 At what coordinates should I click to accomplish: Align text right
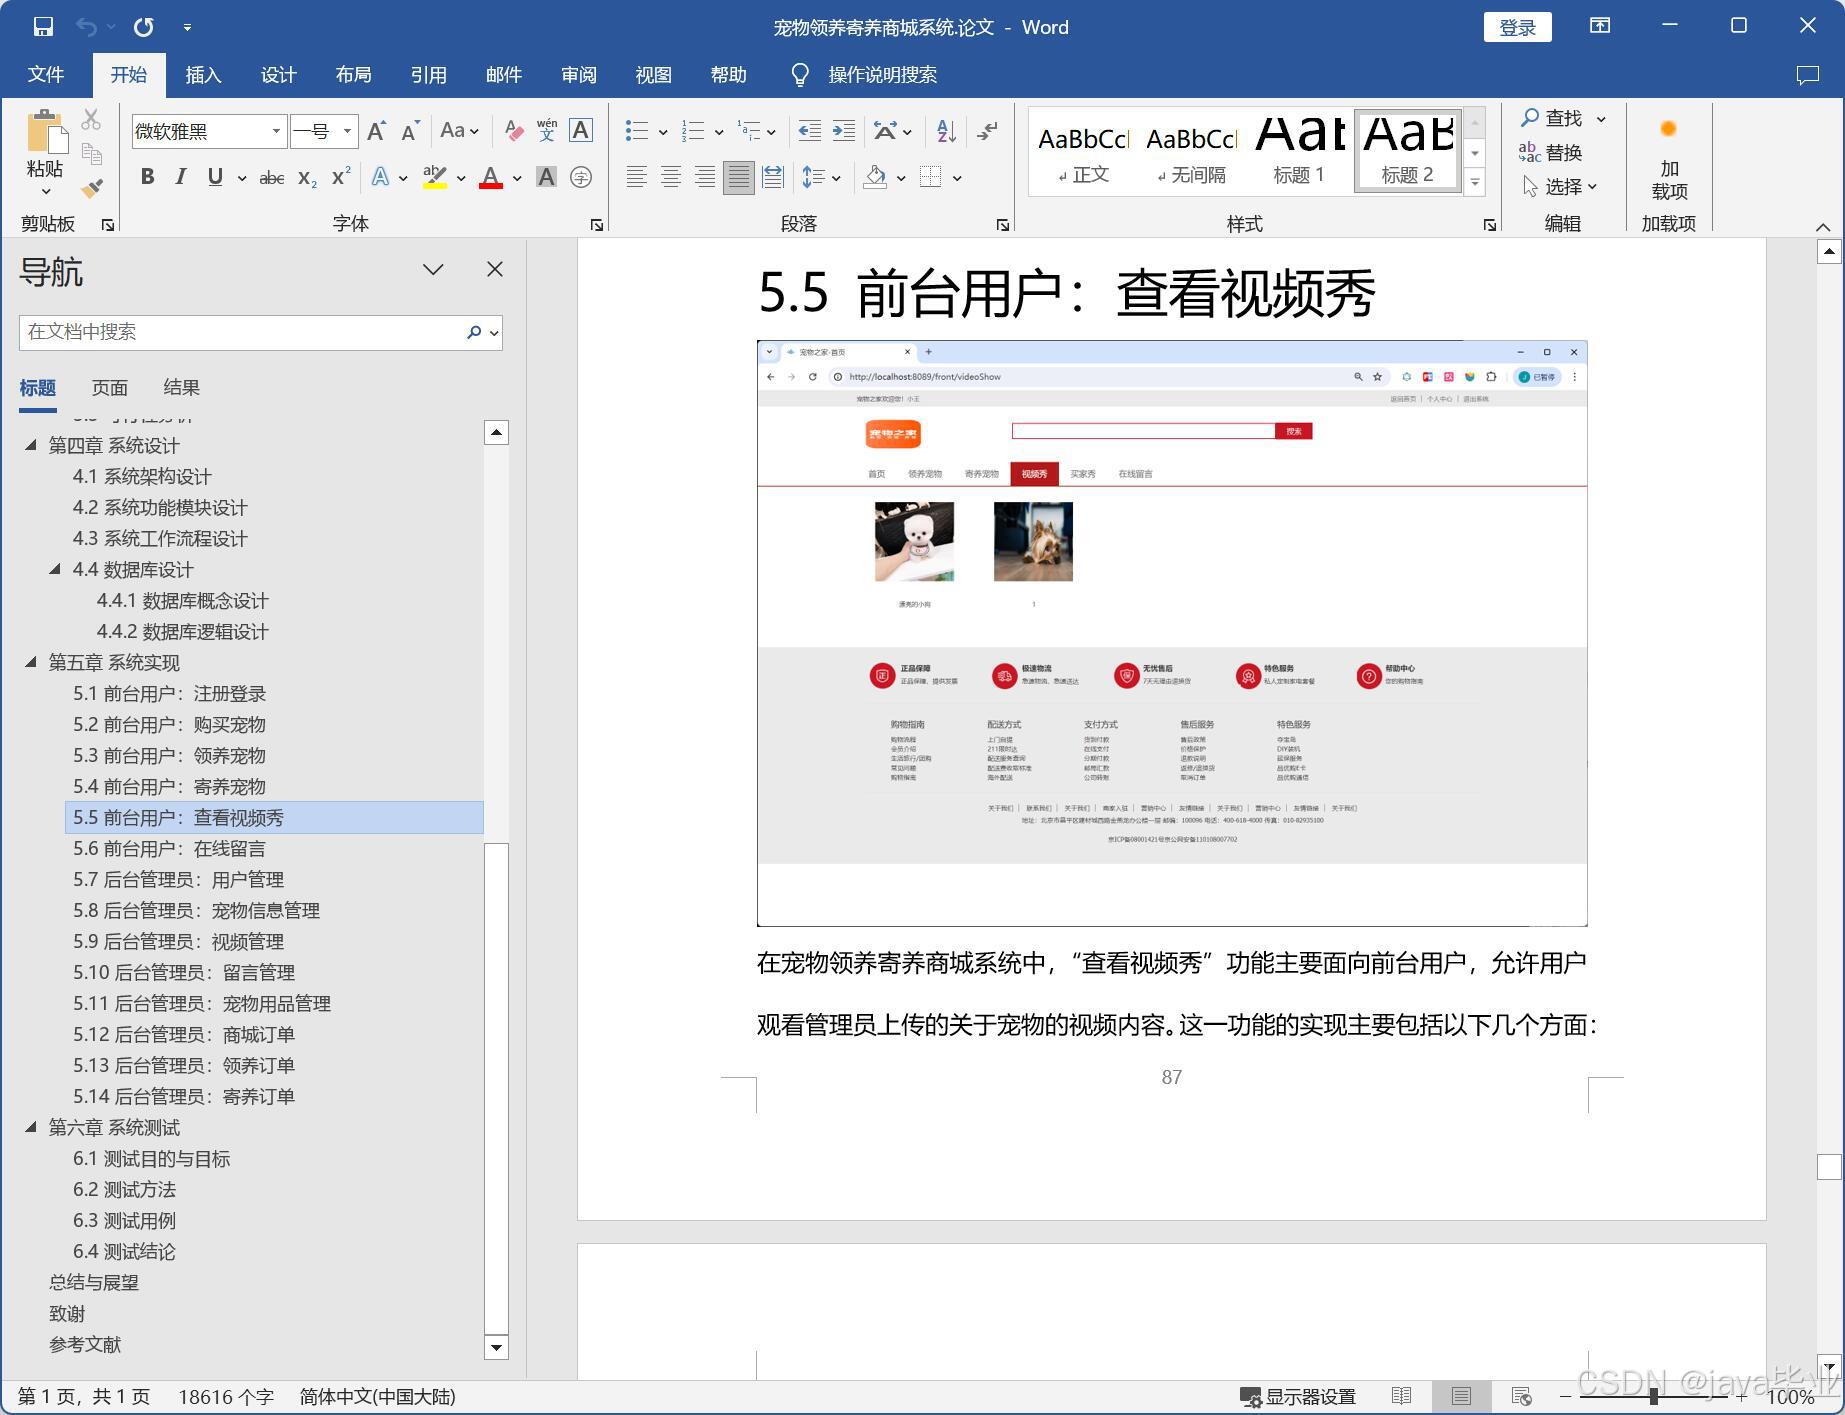[704, 177]
